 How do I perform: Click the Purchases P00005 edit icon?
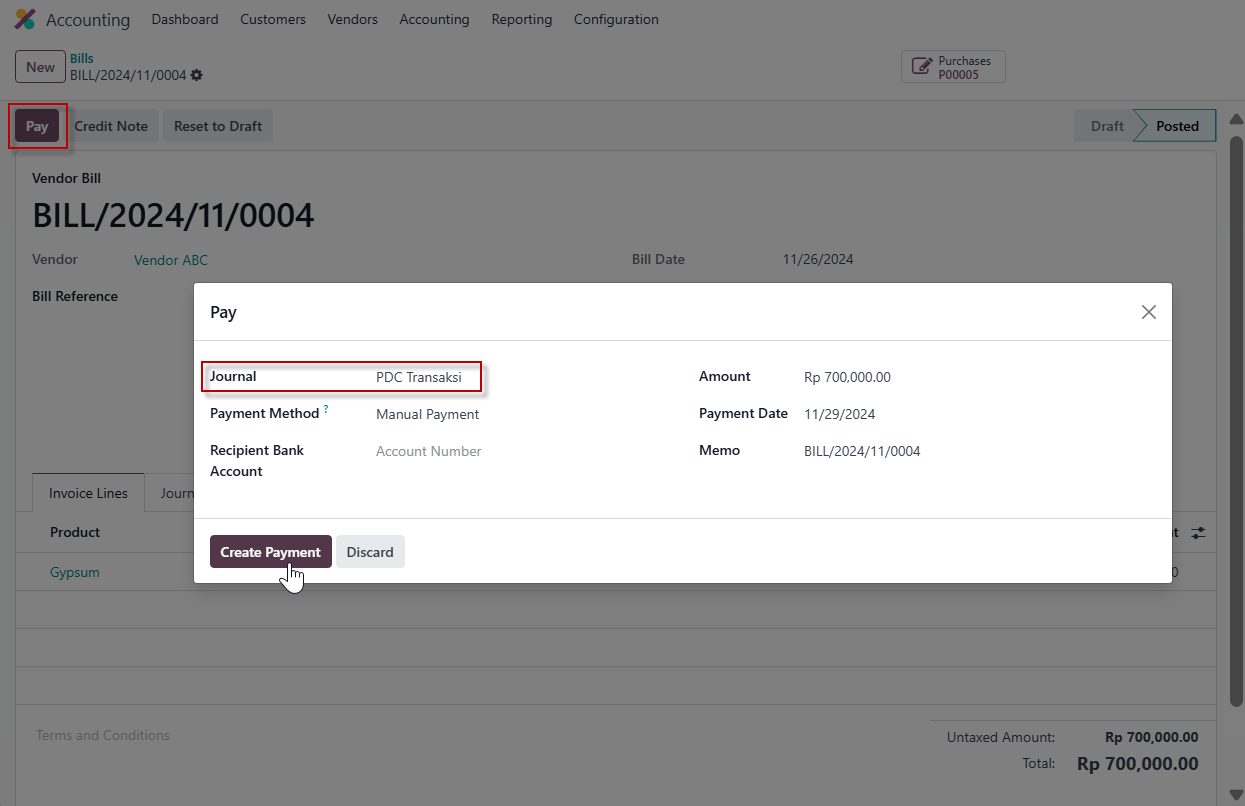point(919,67)
